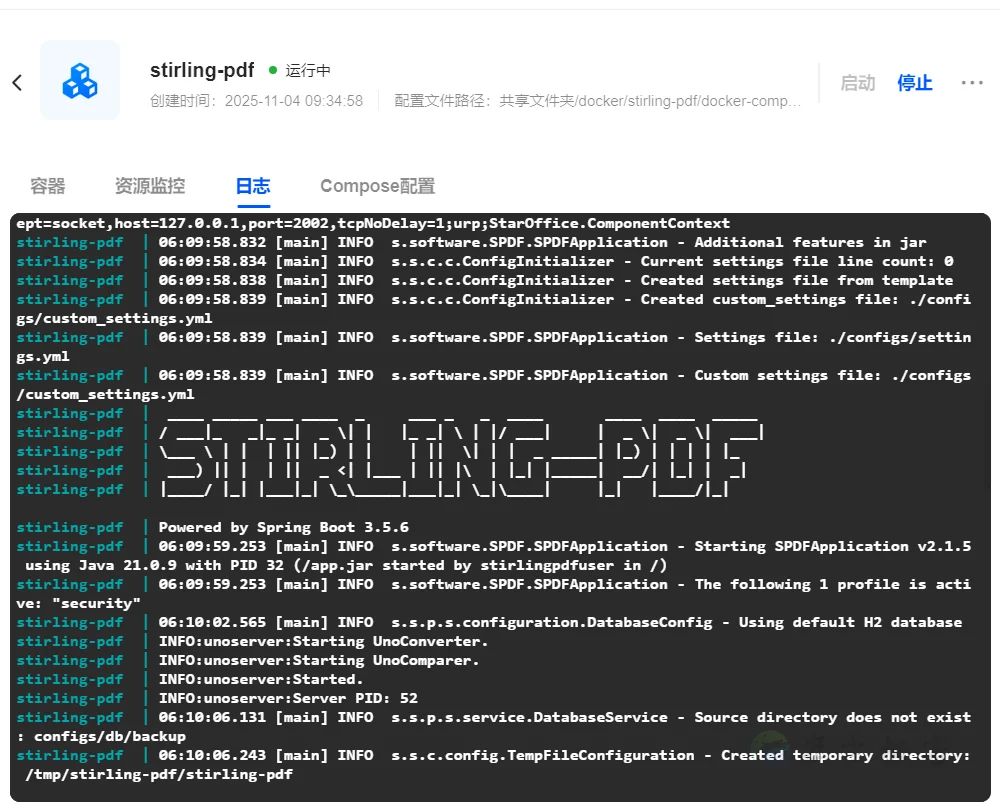Image resolution: width=1000 pixels, height=809 pixels.
Task: Go to the Compose配置 tab
Action: tap(377, 186)
